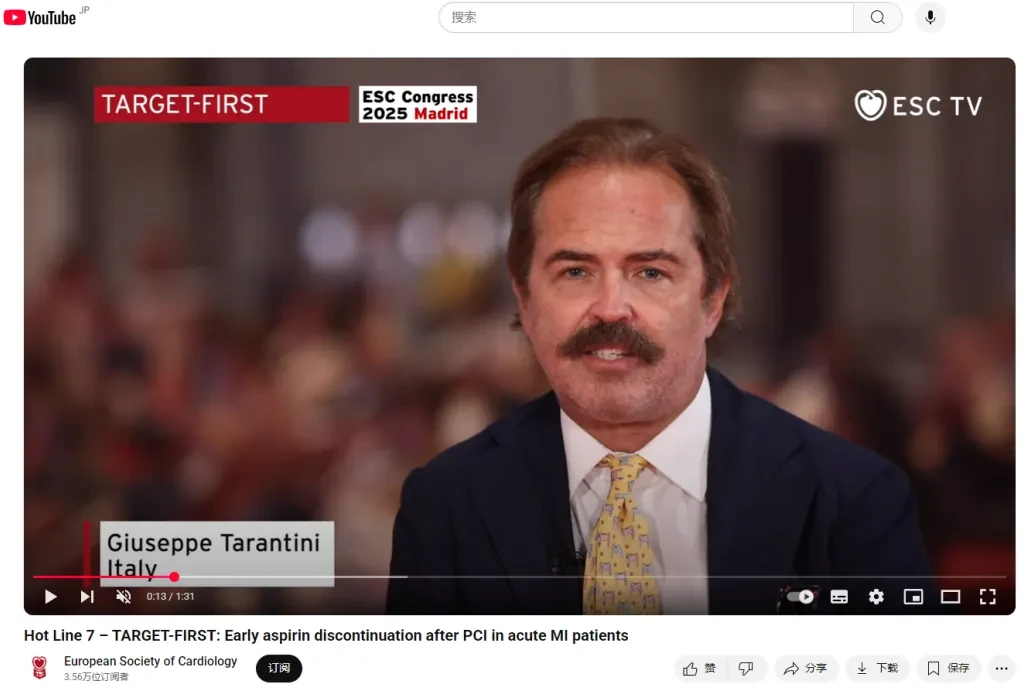
Task: Unmute the video volume
Action: click(x=123, y=596)
